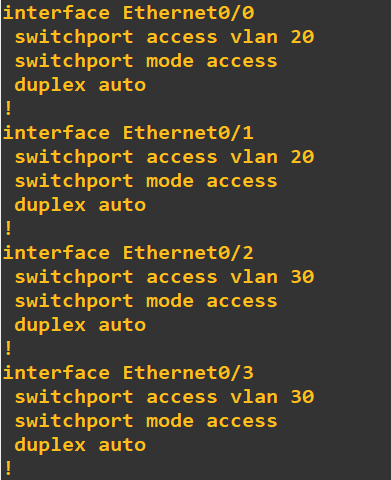Click 'switchport mode access' under Ethernet0/0
This screenshot has width=391, height=480.
[146, 61]
